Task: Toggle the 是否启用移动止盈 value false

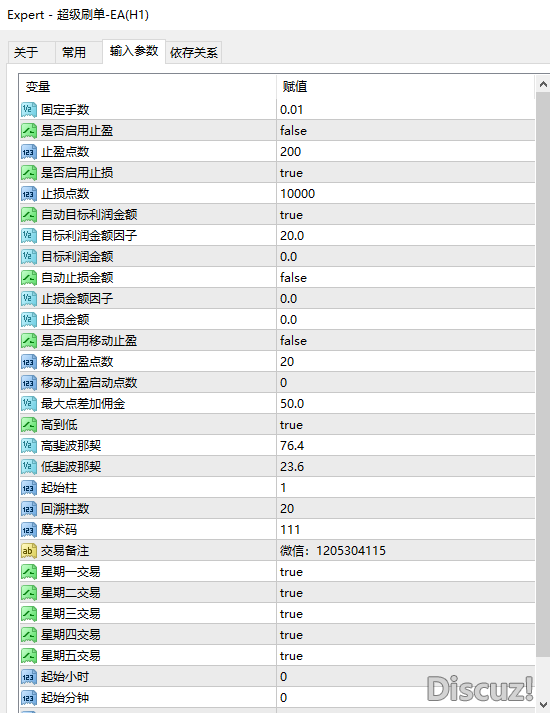Action: (x=405, y=341)
